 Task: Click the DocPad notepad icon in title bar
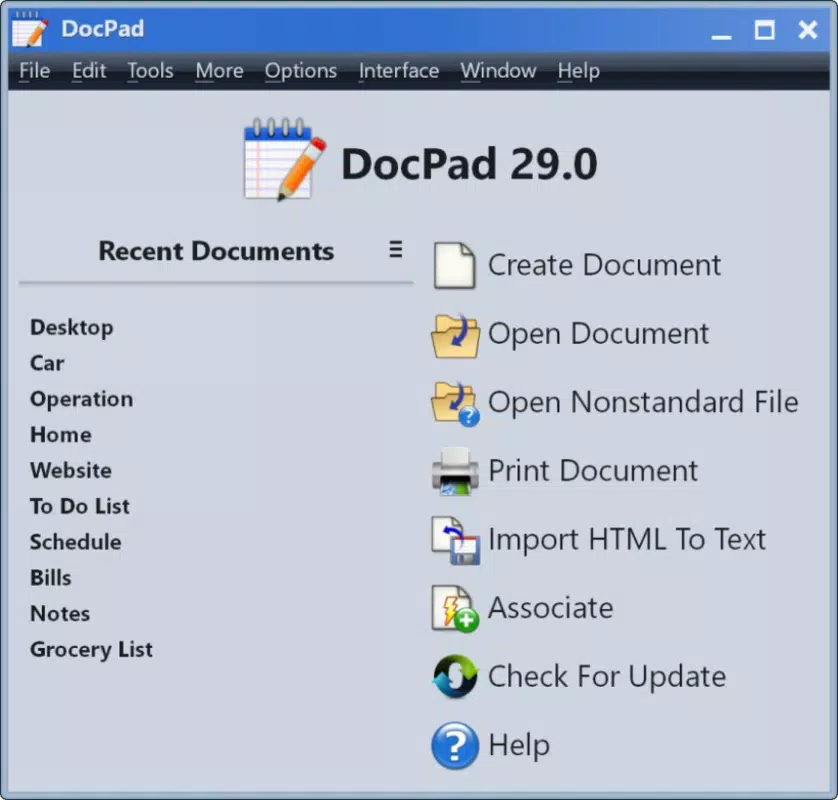pyautogui.click(x=29, y=29)
